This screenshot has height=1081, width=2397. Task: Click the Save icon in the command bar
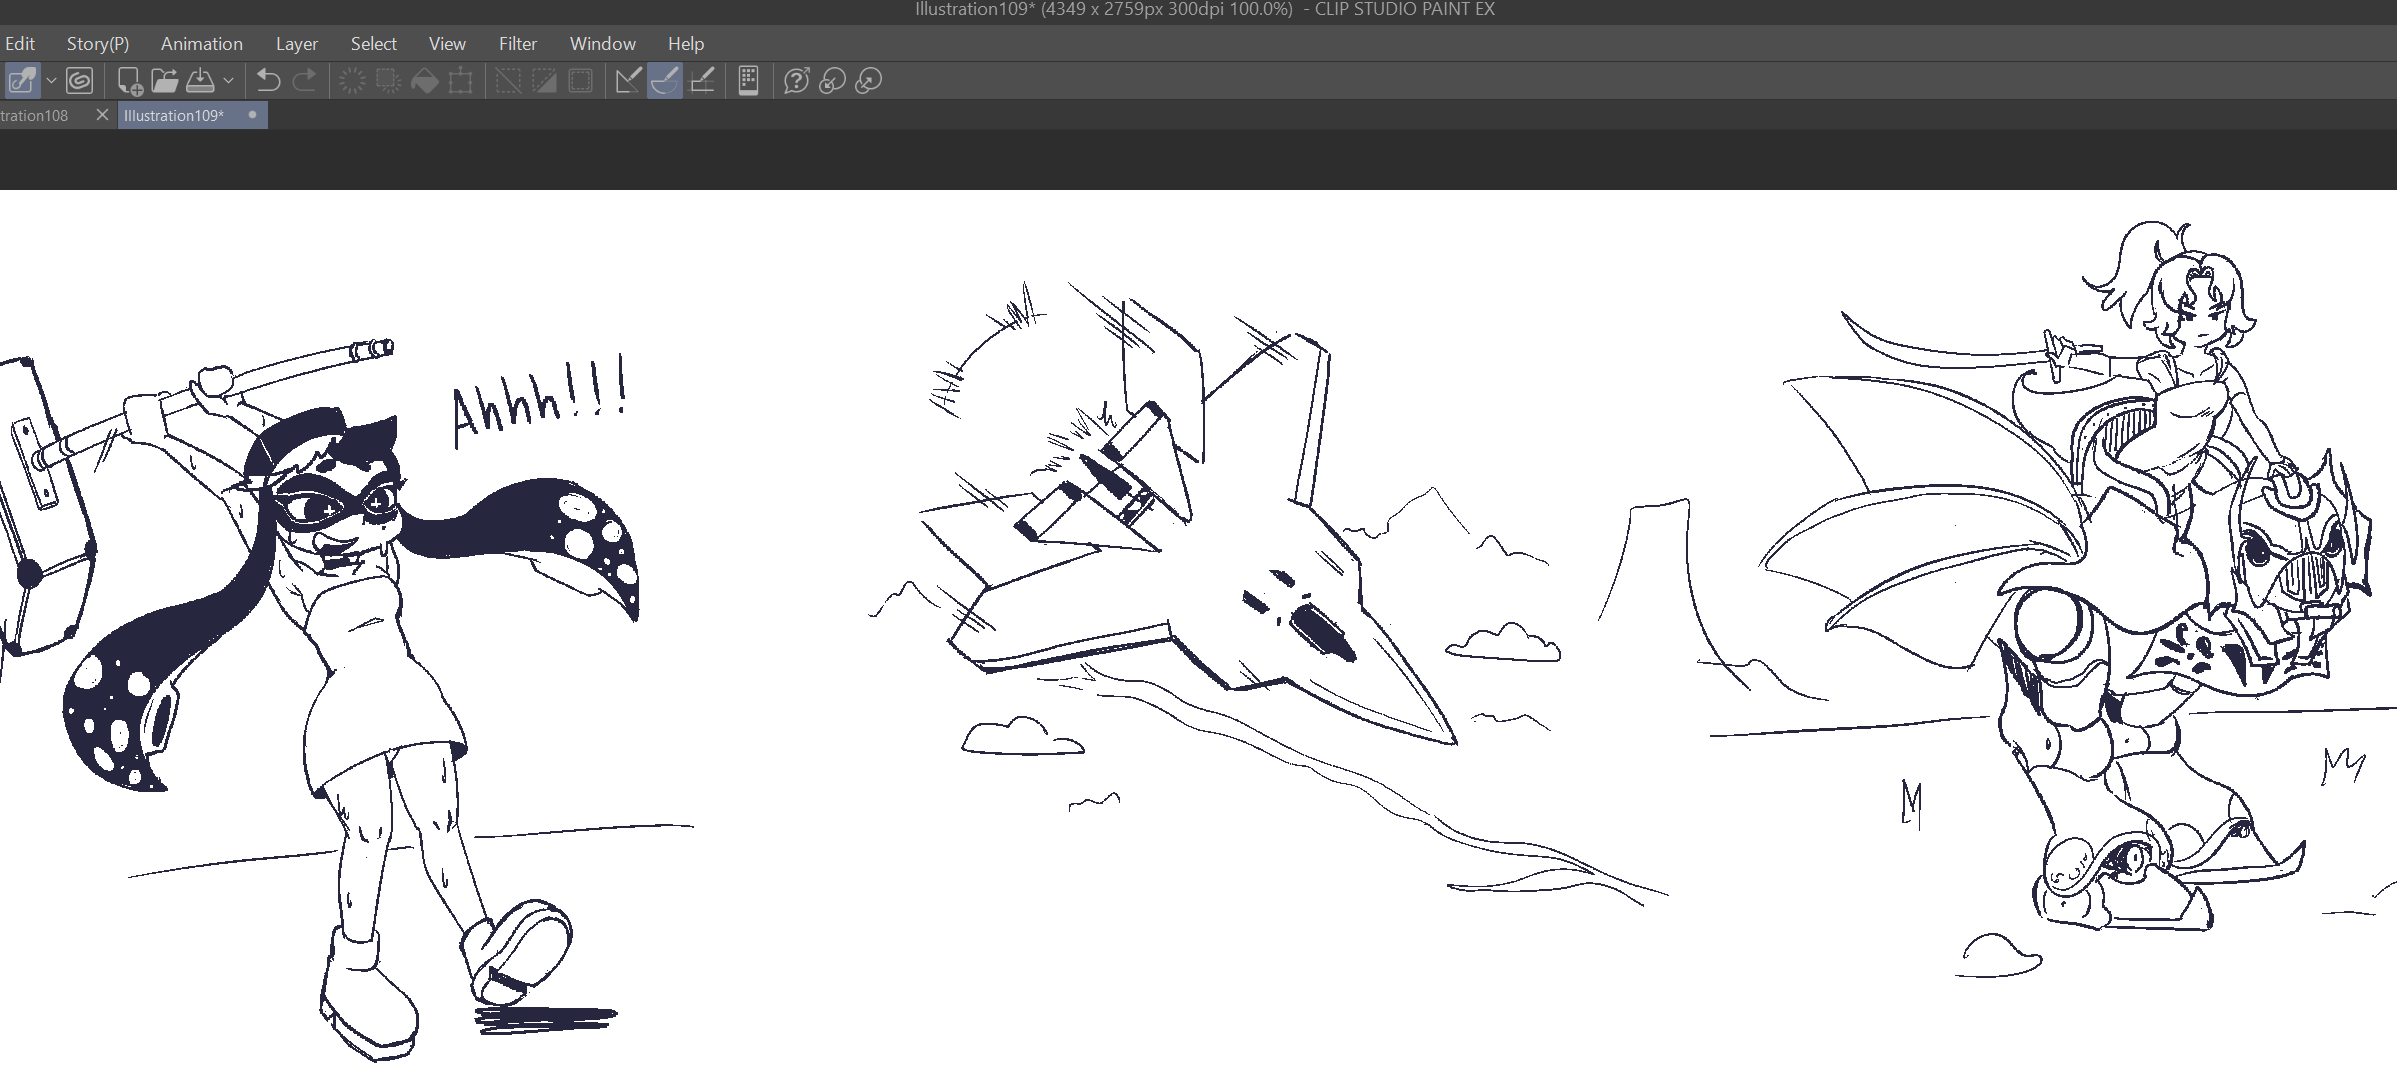coord(201,81)
